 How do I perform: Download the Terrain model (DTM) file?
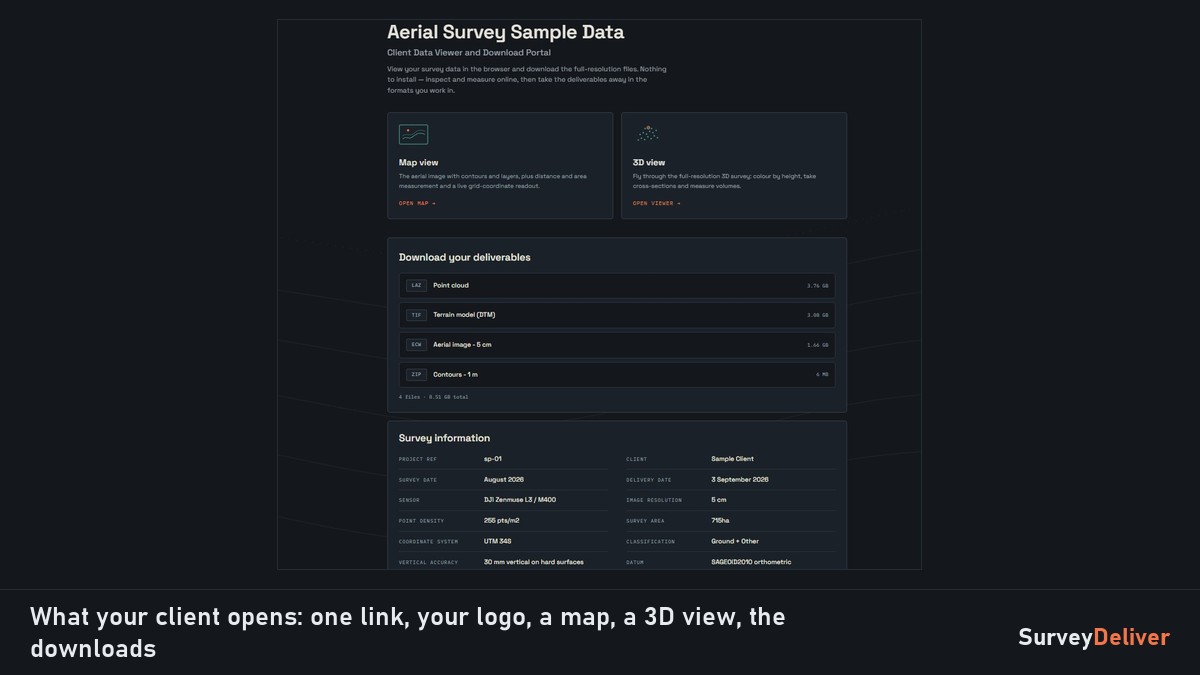(617, 315)
